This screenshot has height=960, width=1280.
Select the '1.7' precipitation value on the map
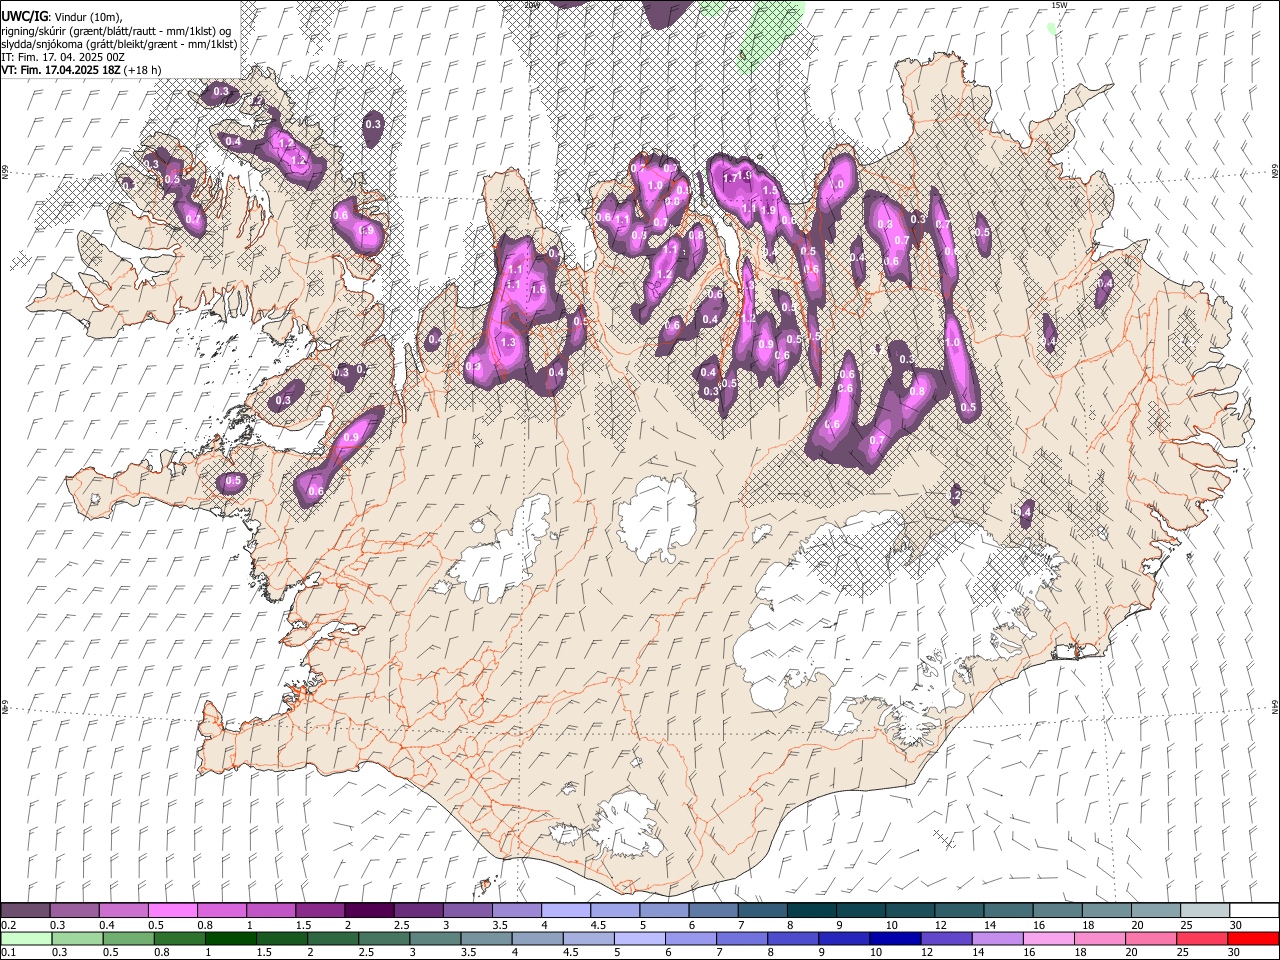pos(730,177)
